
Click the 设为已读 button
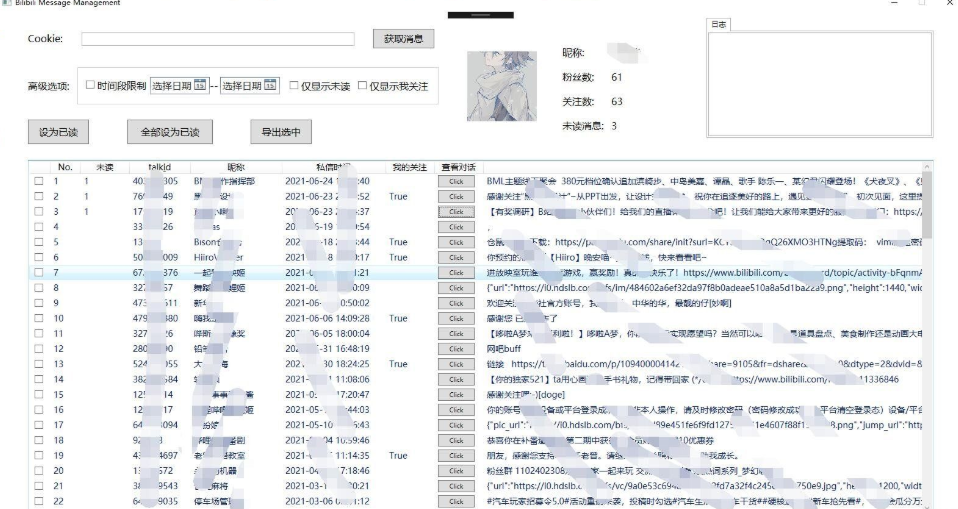click(58, 132)
